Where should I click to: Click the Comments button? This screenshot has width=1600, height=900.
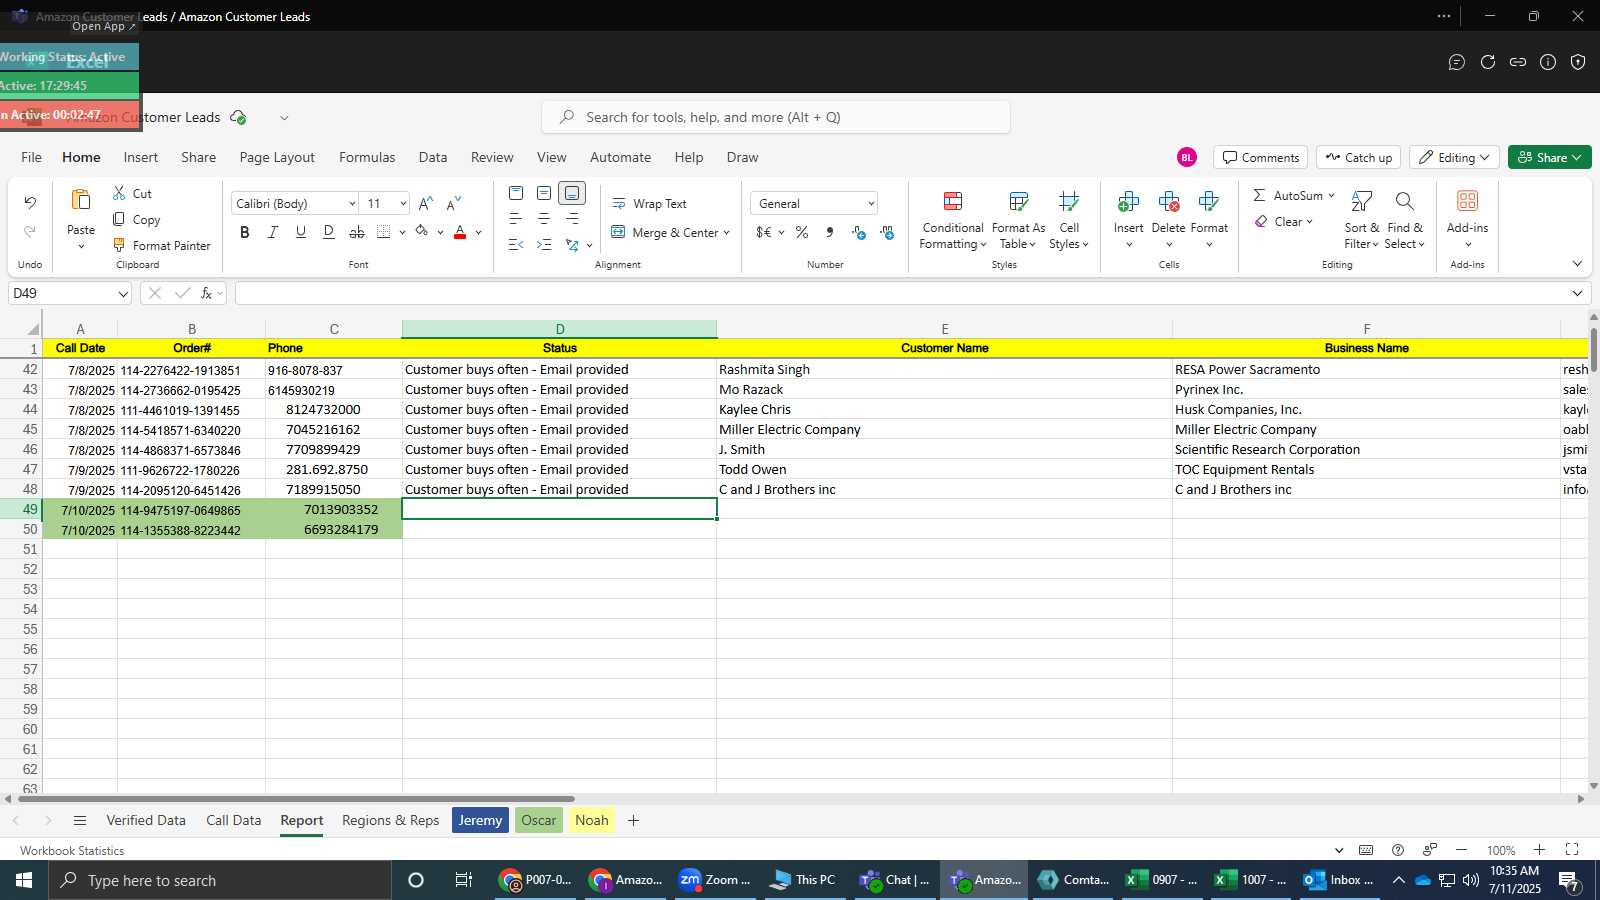(x=1261, y=157)
